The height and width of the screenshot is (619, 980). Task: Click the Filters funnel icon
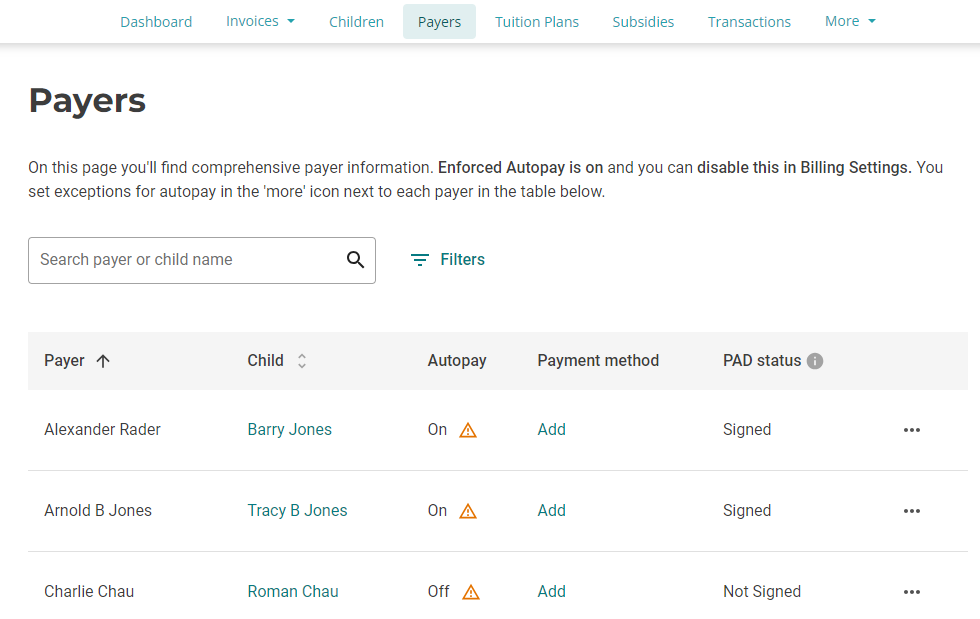(x=419, y=259)
